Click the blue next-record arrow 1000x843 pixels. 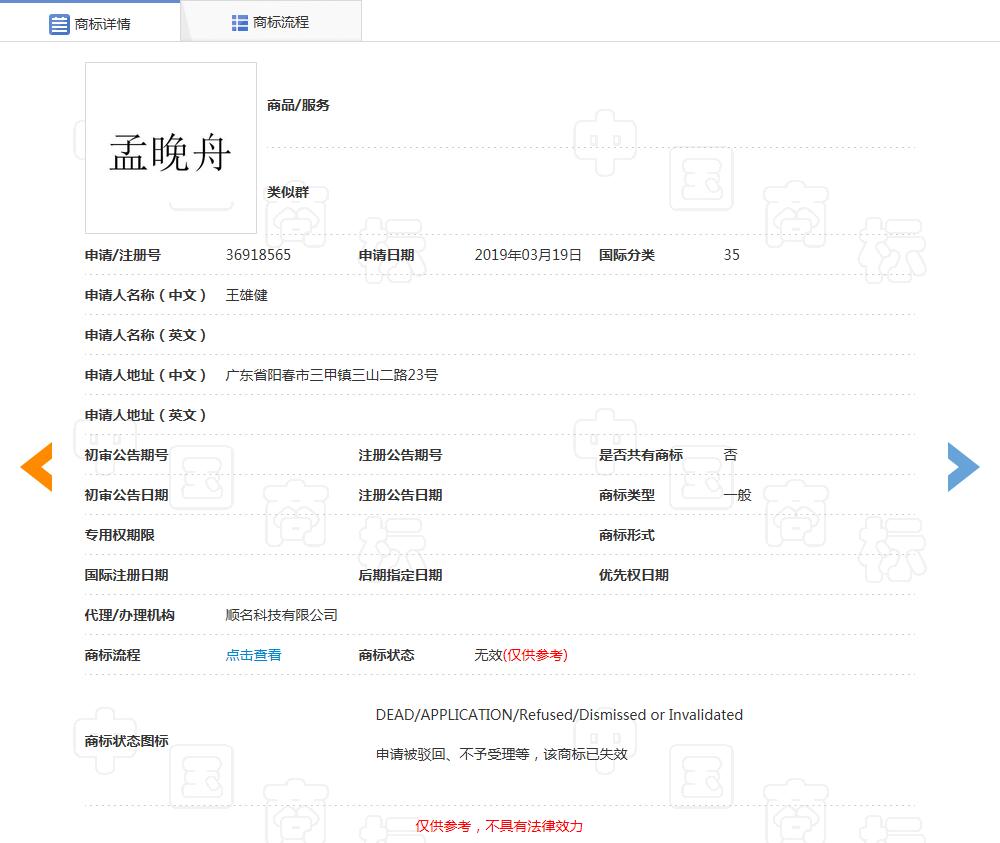click(963, 466)
